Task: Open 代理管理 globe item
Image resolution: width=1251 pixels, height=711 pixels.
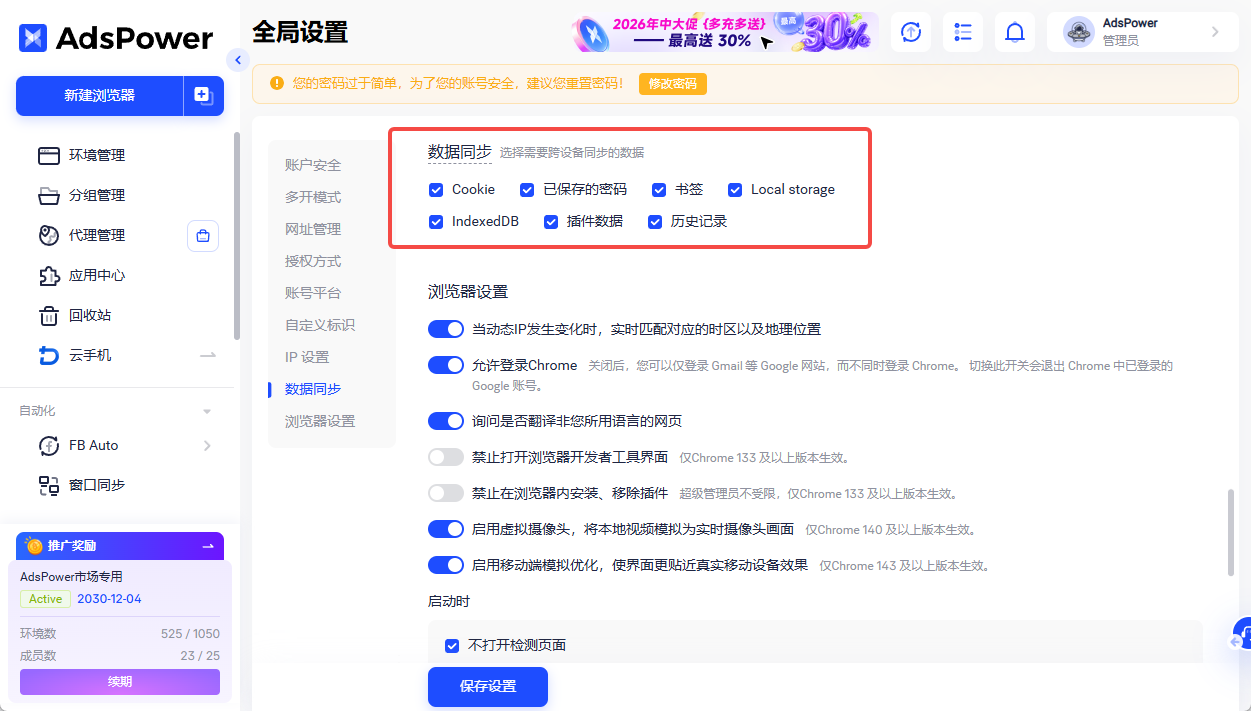Action: 97,235
